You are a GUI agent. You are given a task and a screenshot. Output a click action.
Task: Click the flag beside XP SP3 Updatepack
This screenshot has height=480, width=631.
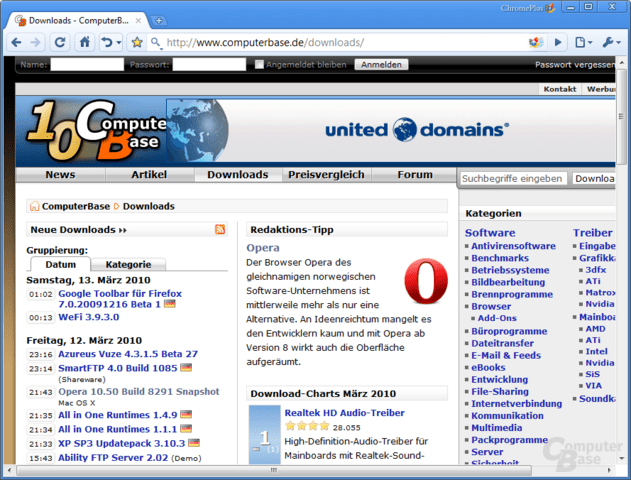tap(194, 443)
